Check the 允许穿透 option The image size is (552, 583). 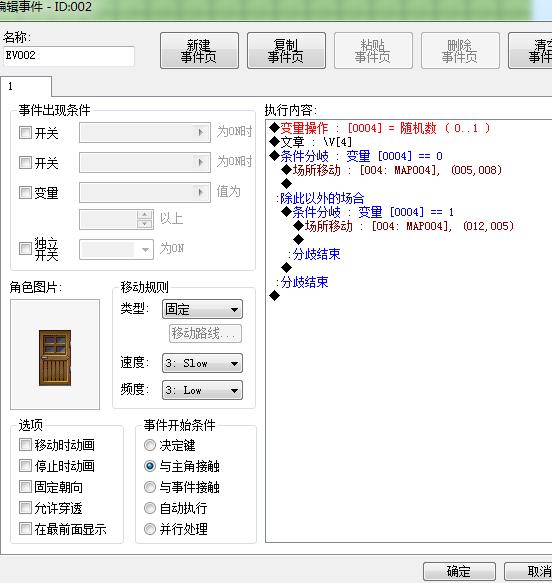click(25, 508)
